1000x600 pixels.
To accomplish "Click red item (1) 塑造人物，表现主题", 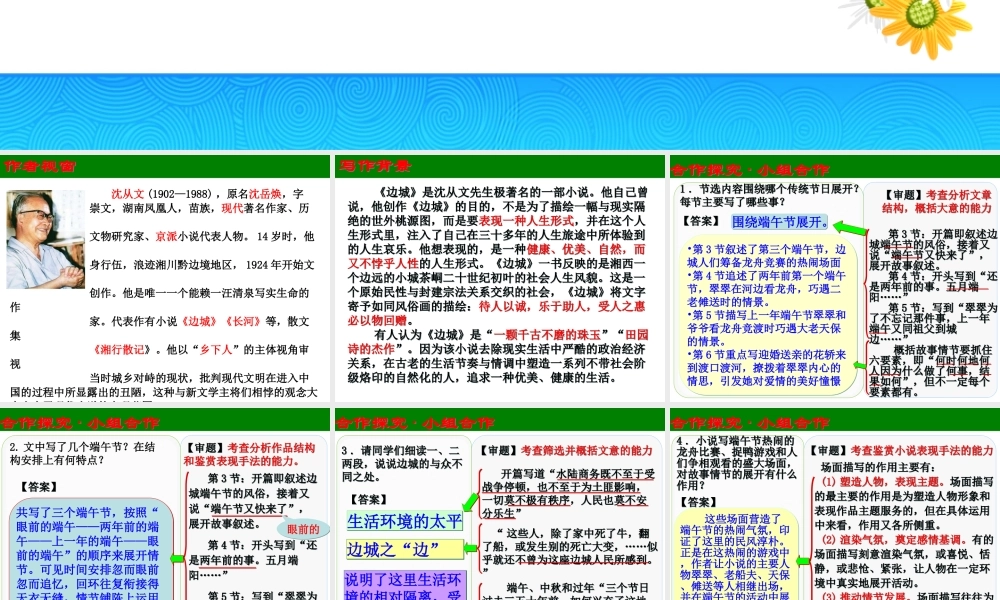I will [879, 482].
